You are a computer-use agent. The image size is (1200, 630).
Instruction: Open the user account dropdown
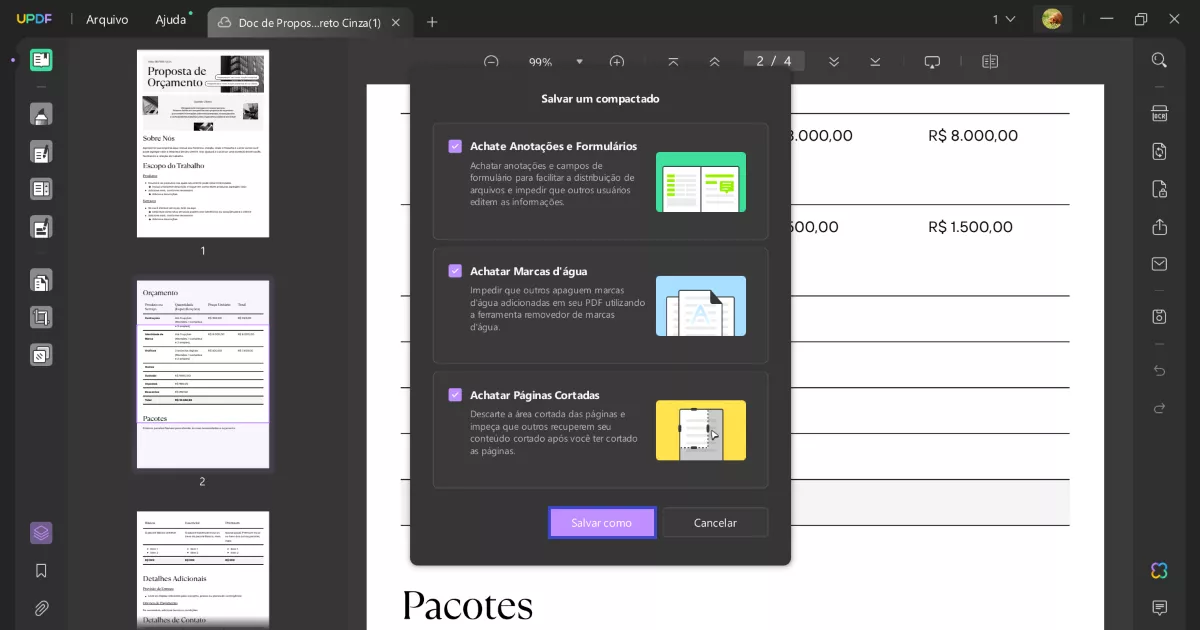tap(1052, 18)
